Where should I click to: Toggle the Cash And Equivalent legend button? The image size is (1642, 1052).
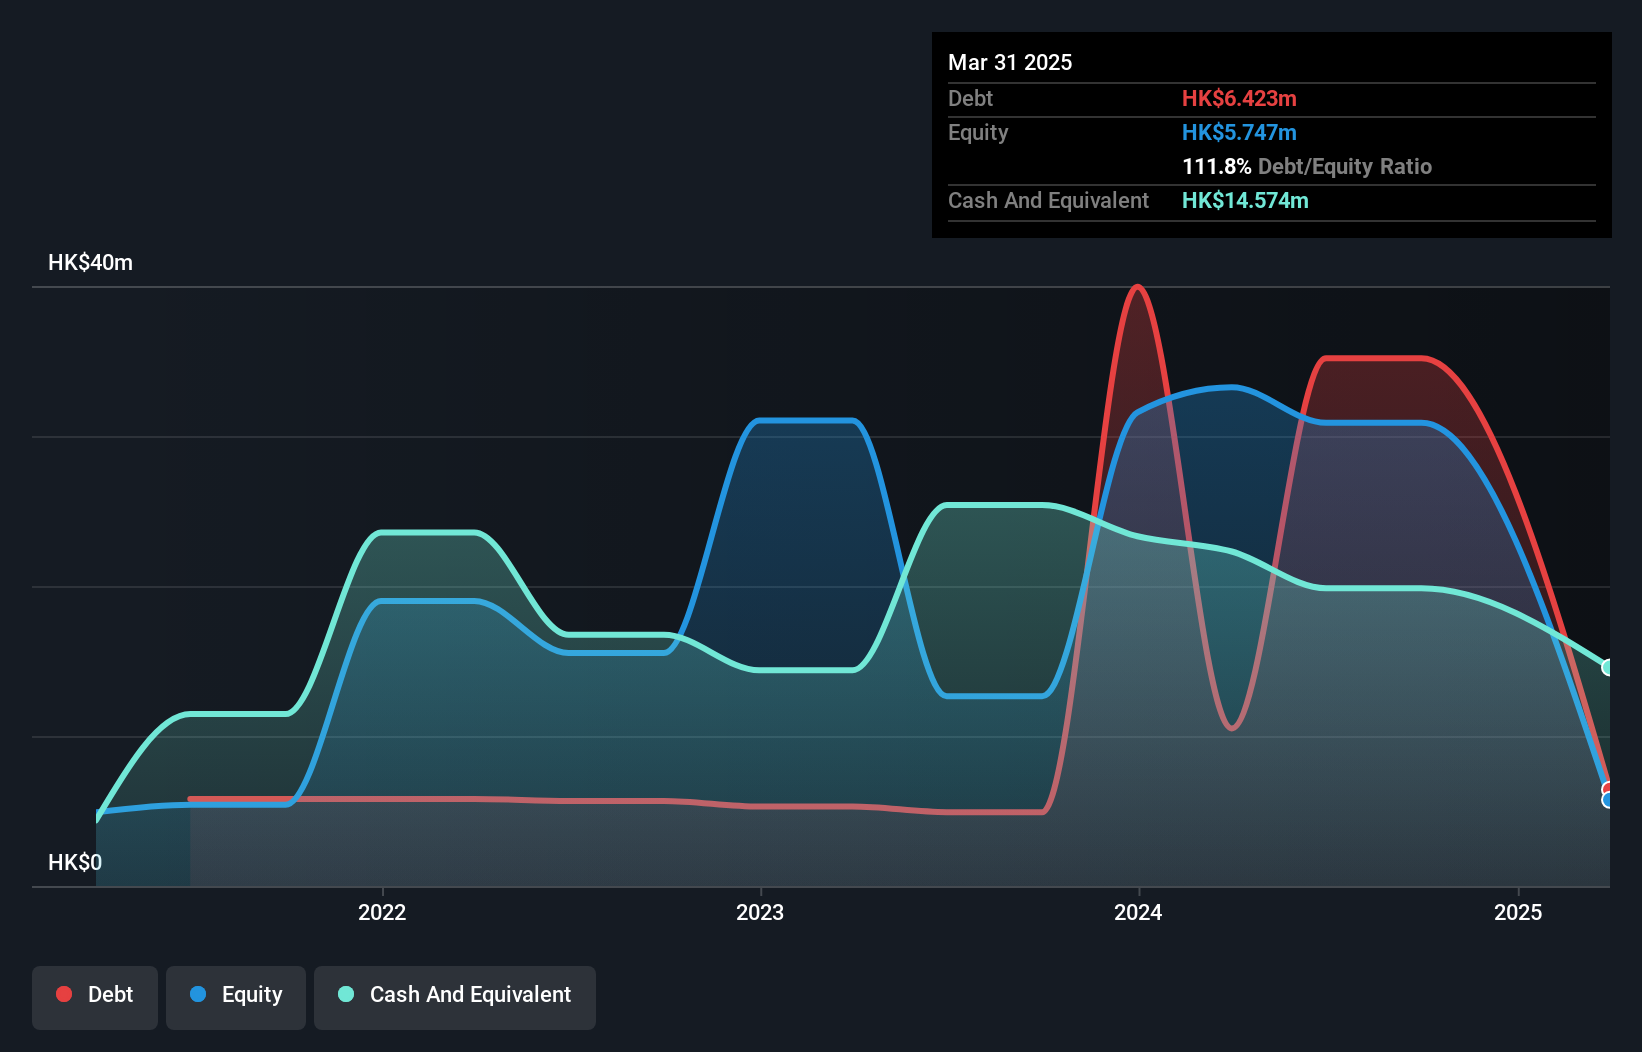pos(455,997)
